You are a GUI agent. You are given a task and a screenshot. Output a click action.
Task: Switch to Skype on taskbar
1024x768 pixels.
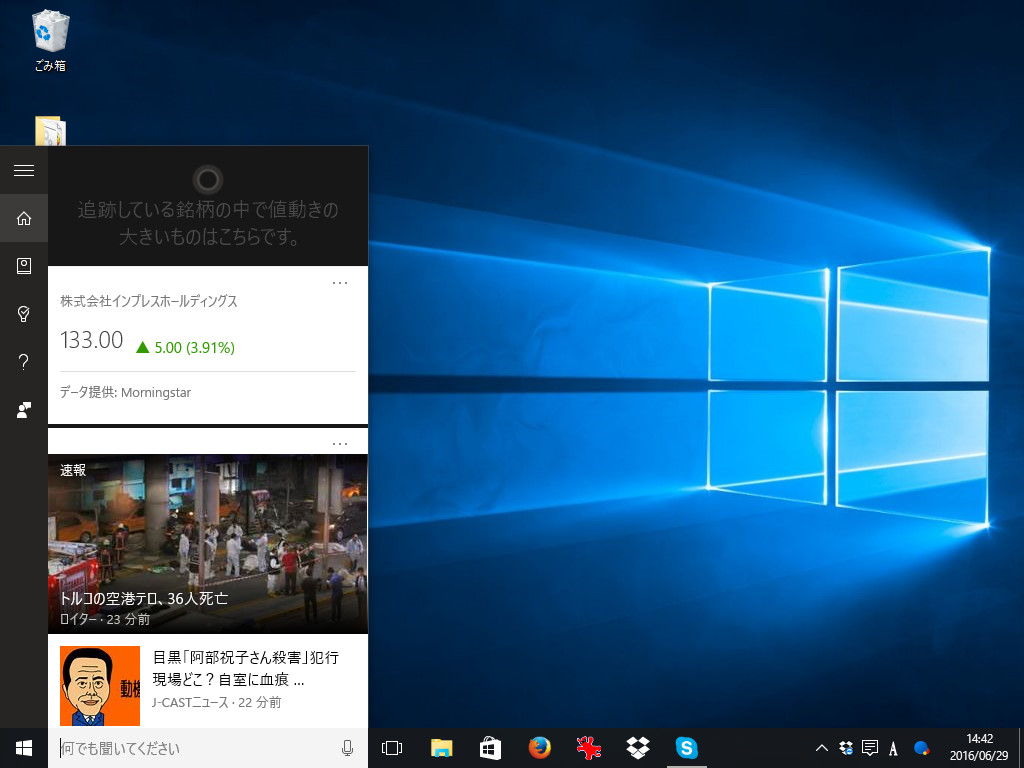click(x=686, y=748)
